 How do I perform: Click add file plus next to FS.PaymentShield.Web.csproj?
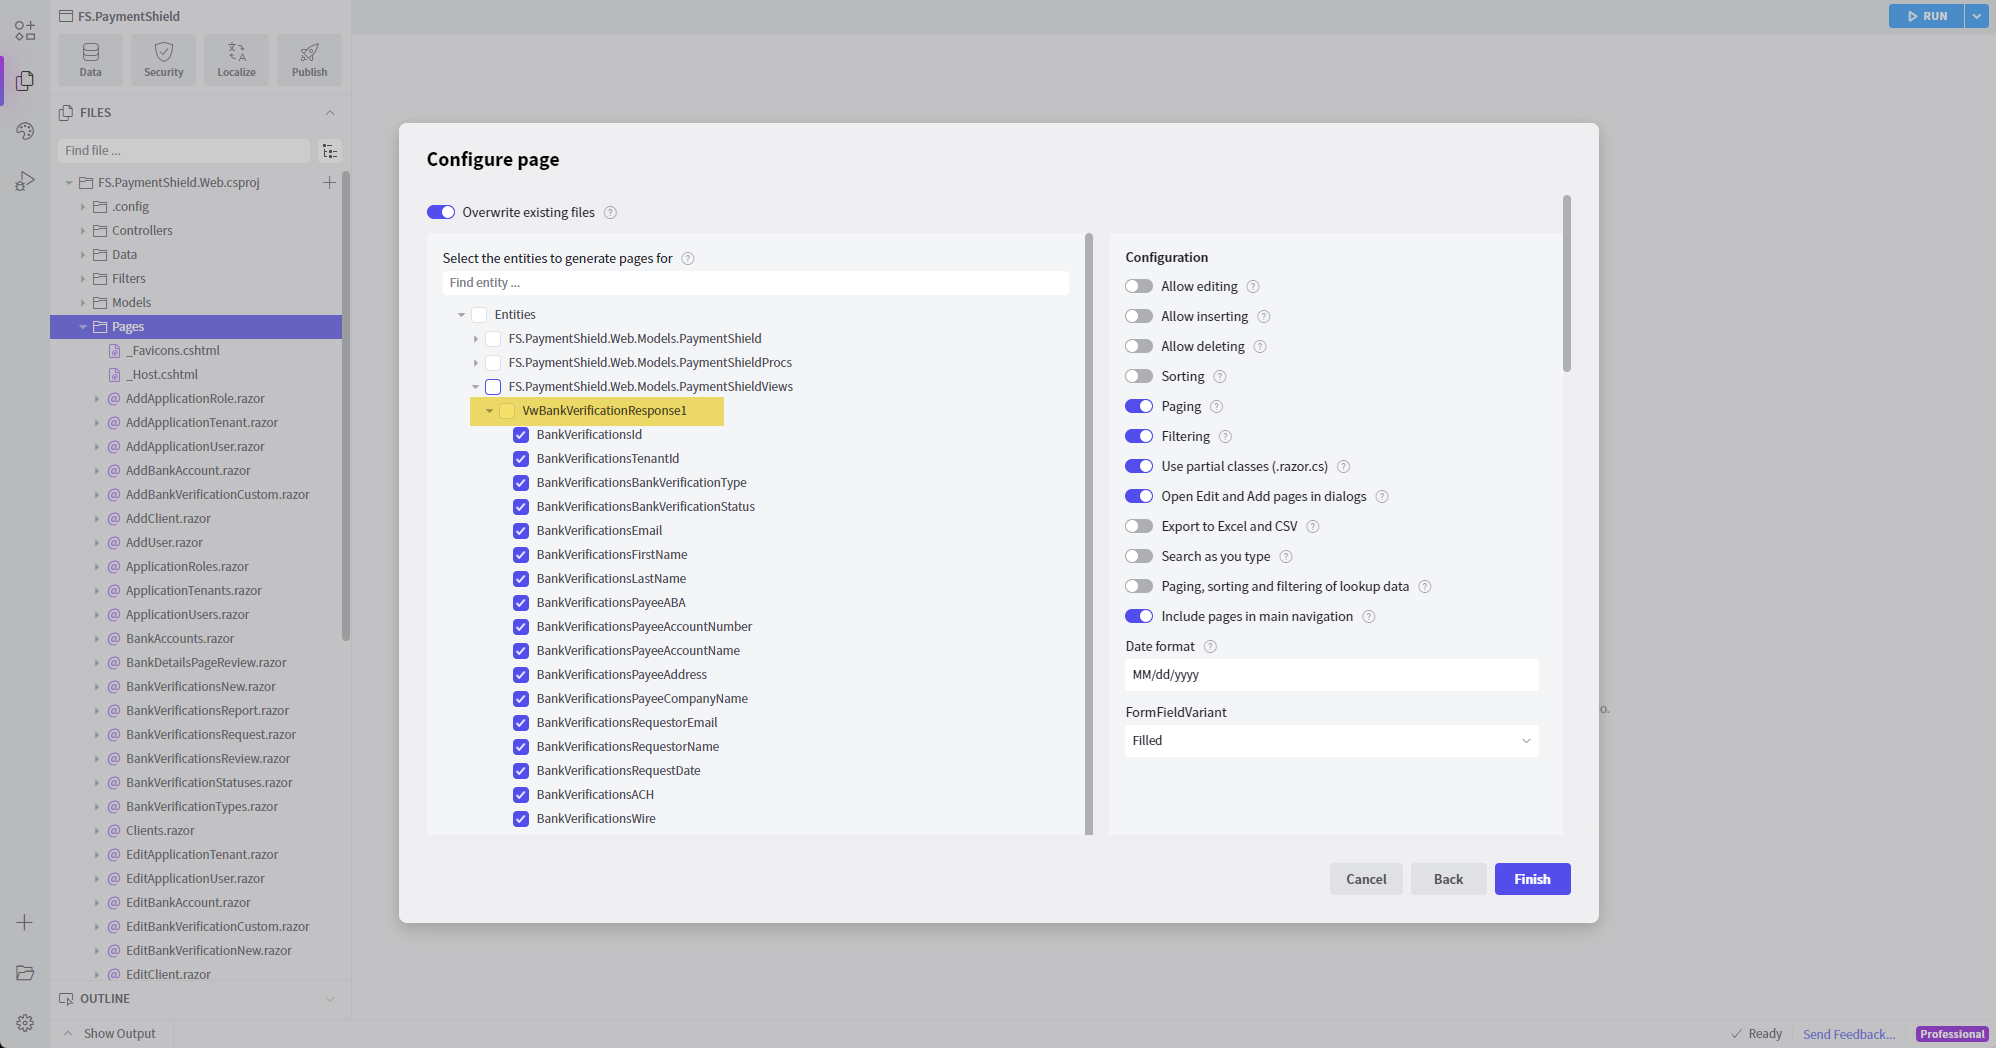click(x=329, y=182)
